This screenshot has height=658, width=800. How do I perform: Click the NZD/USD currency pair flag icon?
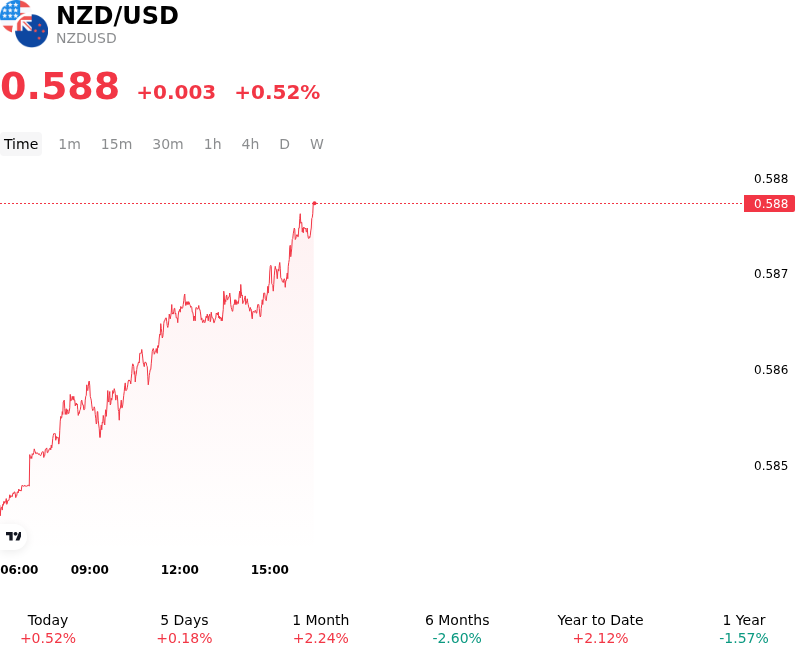pos(24,23)
